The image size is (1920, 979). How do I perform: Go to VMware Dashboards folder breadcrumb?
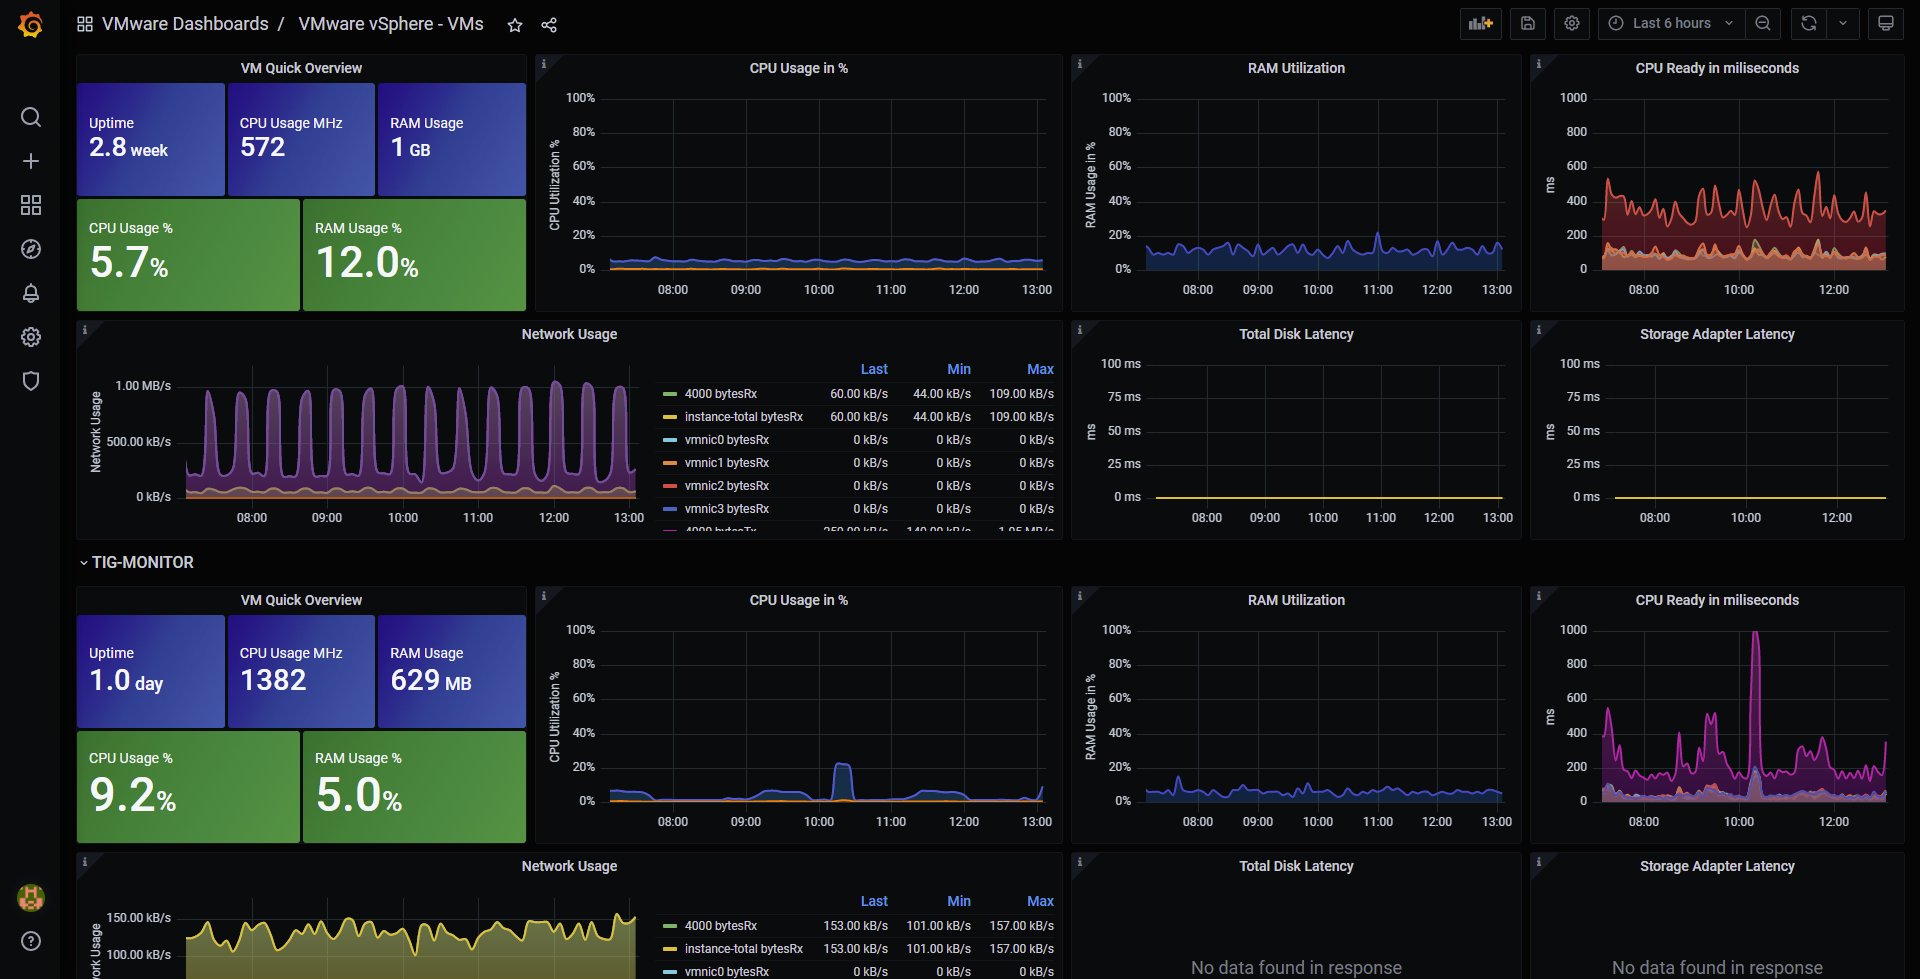185,24
